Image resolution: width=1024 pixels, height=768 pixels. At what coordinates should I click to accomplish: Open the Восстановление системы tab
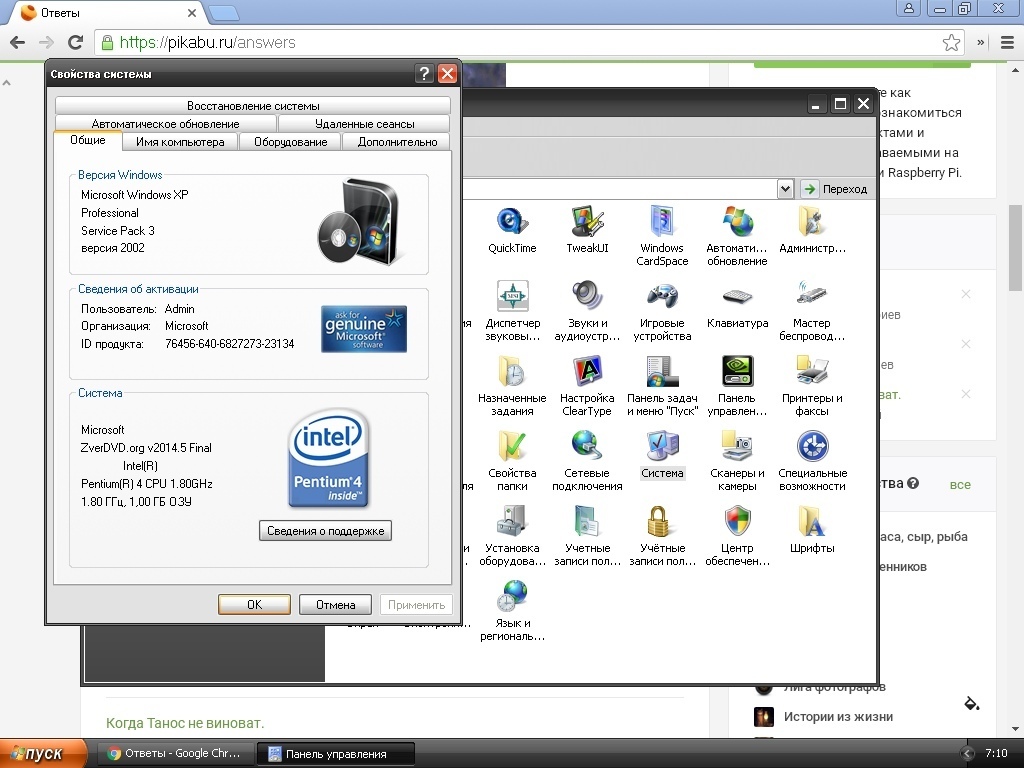pos(253,106)
